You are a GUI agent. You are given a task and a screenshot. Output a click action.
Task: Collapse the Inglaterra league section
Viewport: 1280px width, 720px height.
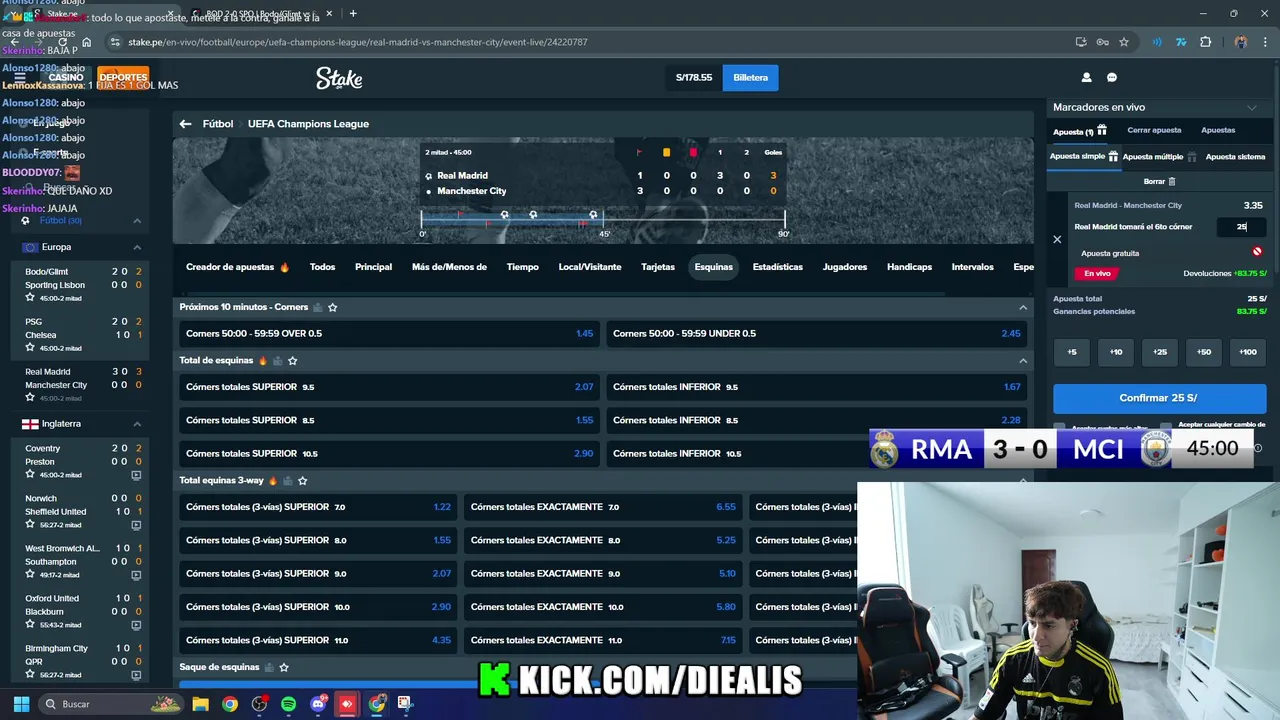(137, 424)
